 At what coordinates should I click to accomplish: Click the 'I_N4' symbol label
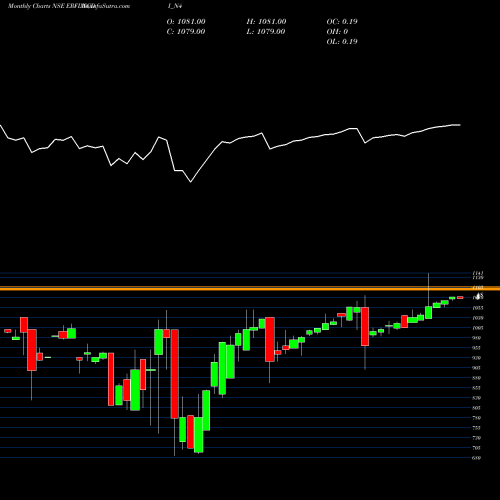pyautogui.click(x=175, y=6)
